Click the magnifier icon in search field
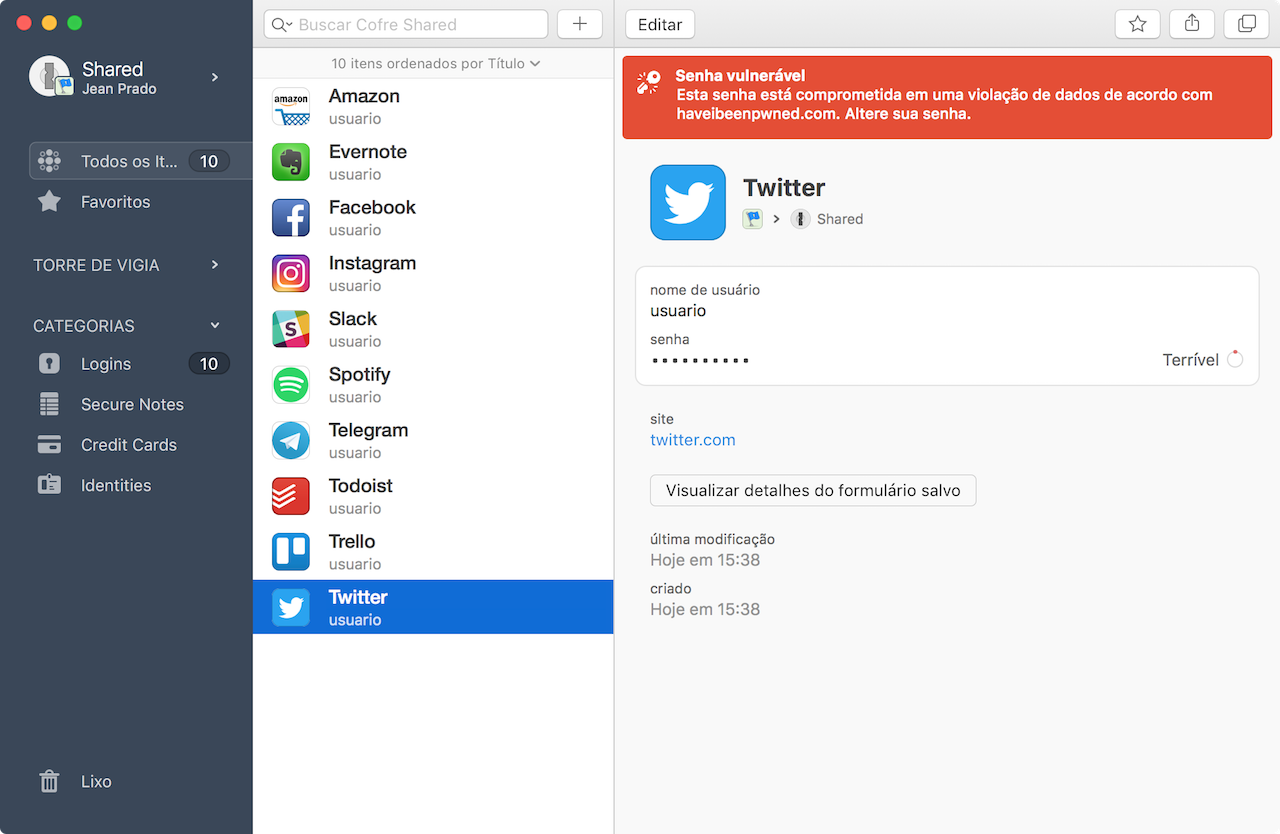Viewport: 1280px width, 834px height. [281, 24]
